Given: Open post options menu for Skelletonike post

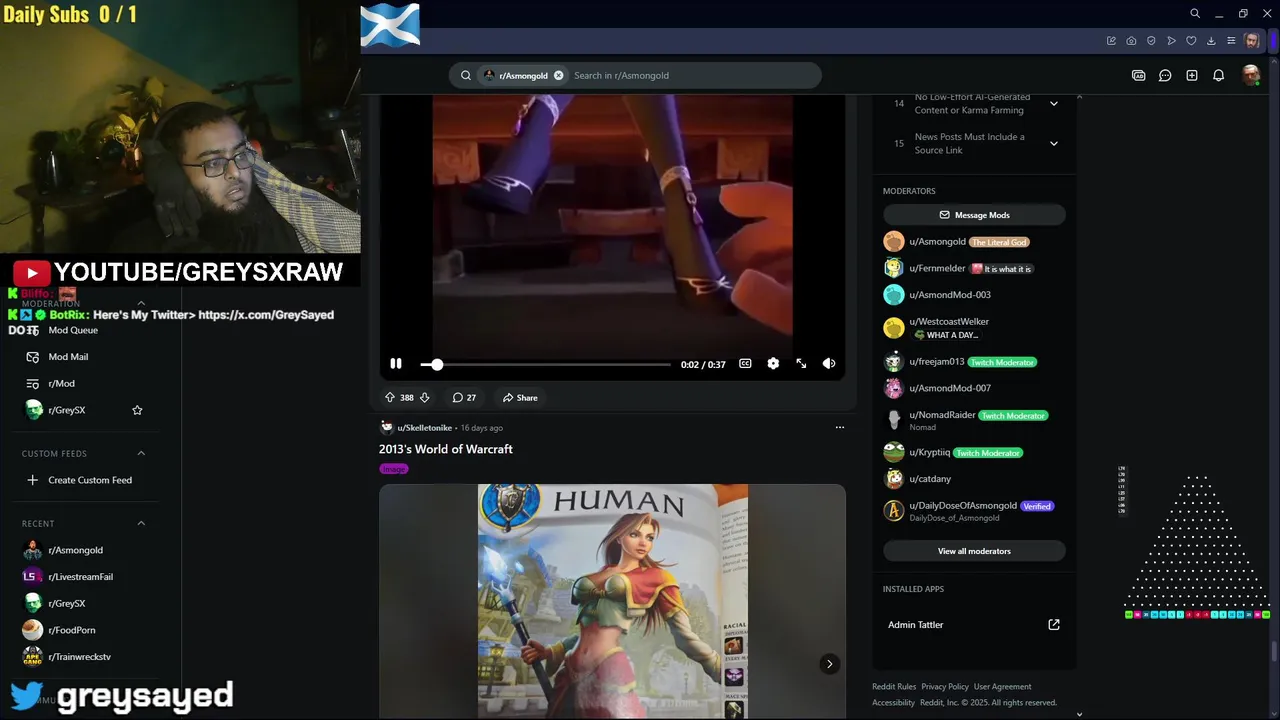Looking at the screenshot, I should [840, 427].
